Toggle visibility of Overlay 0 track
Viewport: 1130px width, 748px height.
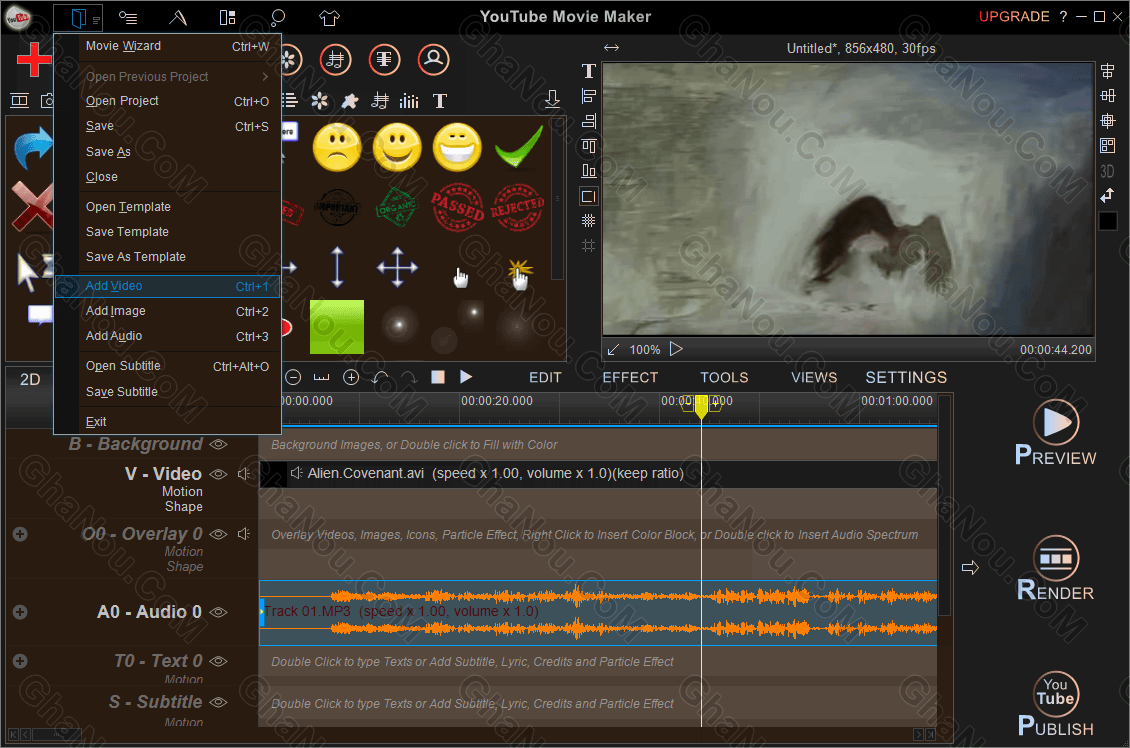pyautogui.click(x=218, y=534)
